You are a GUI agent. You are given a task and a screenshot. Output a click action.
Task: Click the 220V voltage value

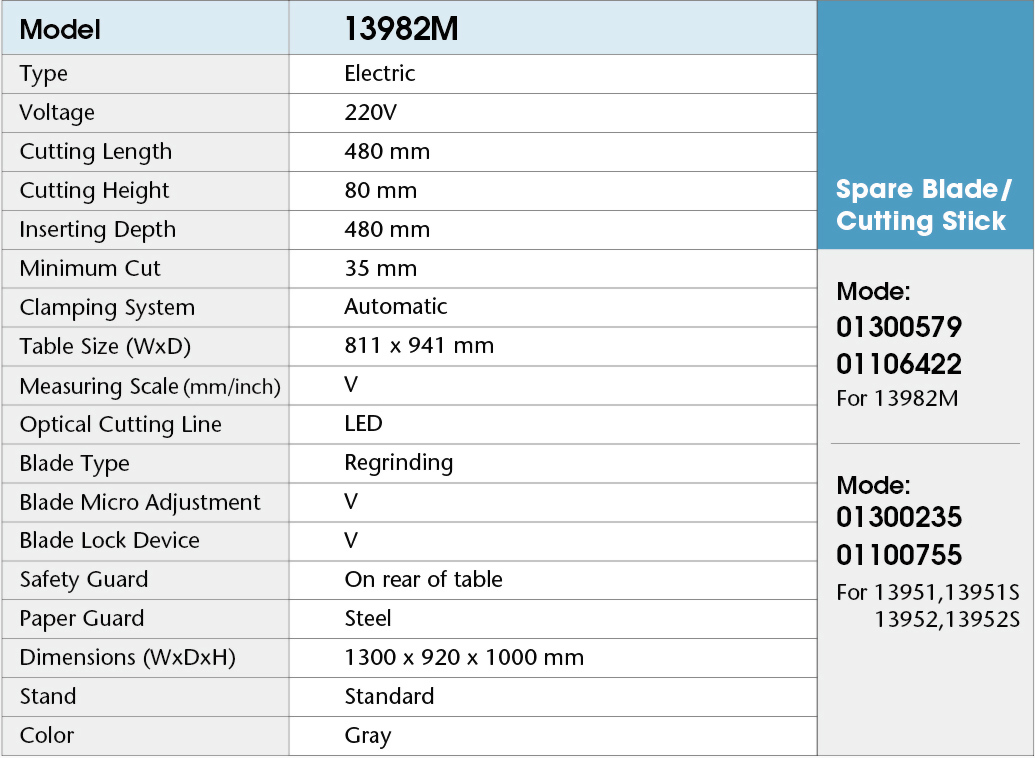[371, 113]
